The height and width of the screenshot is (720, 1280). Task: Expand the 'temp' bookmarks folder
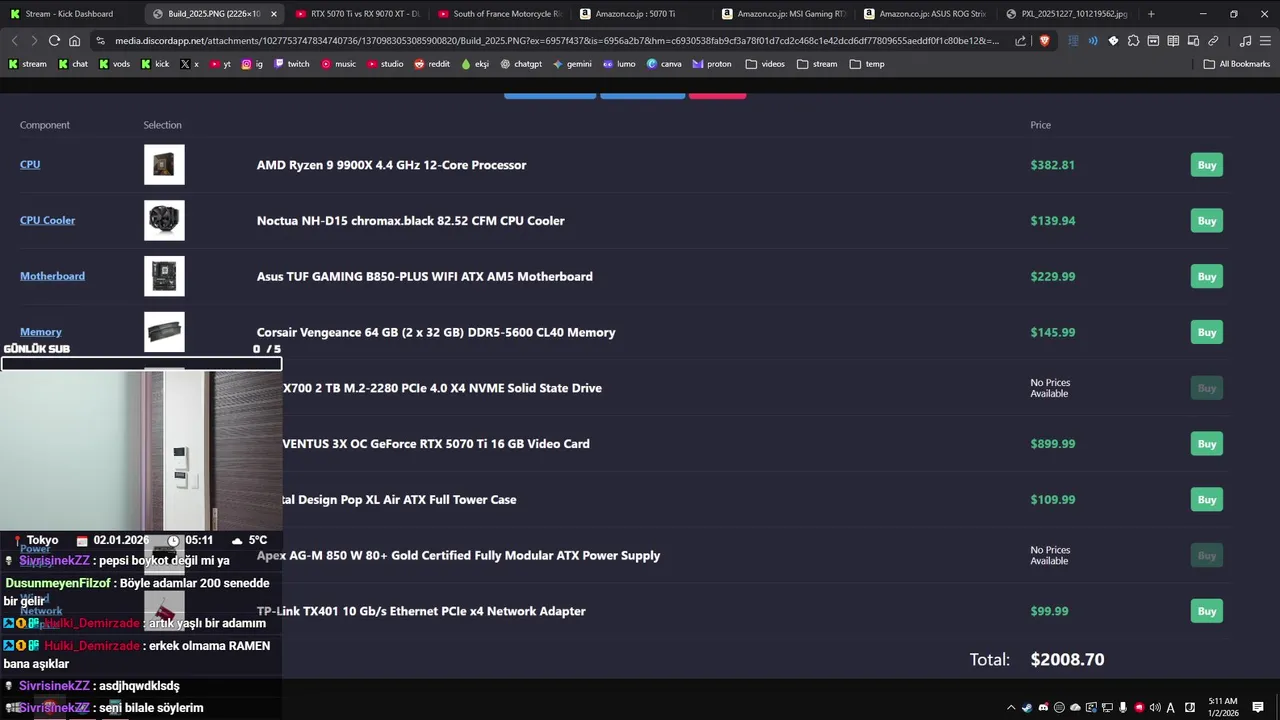tap(867, 64)
